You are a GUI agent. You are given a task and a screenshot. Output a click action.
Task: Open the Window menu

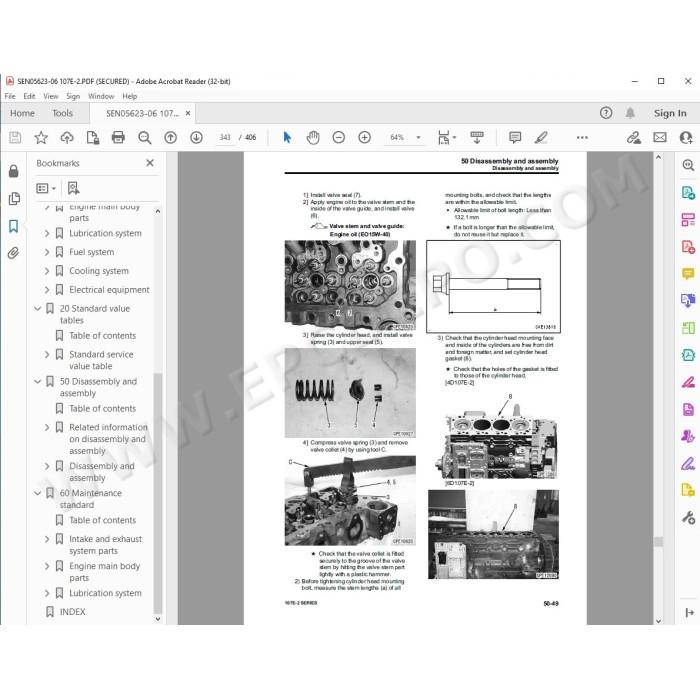coord(101,96)
